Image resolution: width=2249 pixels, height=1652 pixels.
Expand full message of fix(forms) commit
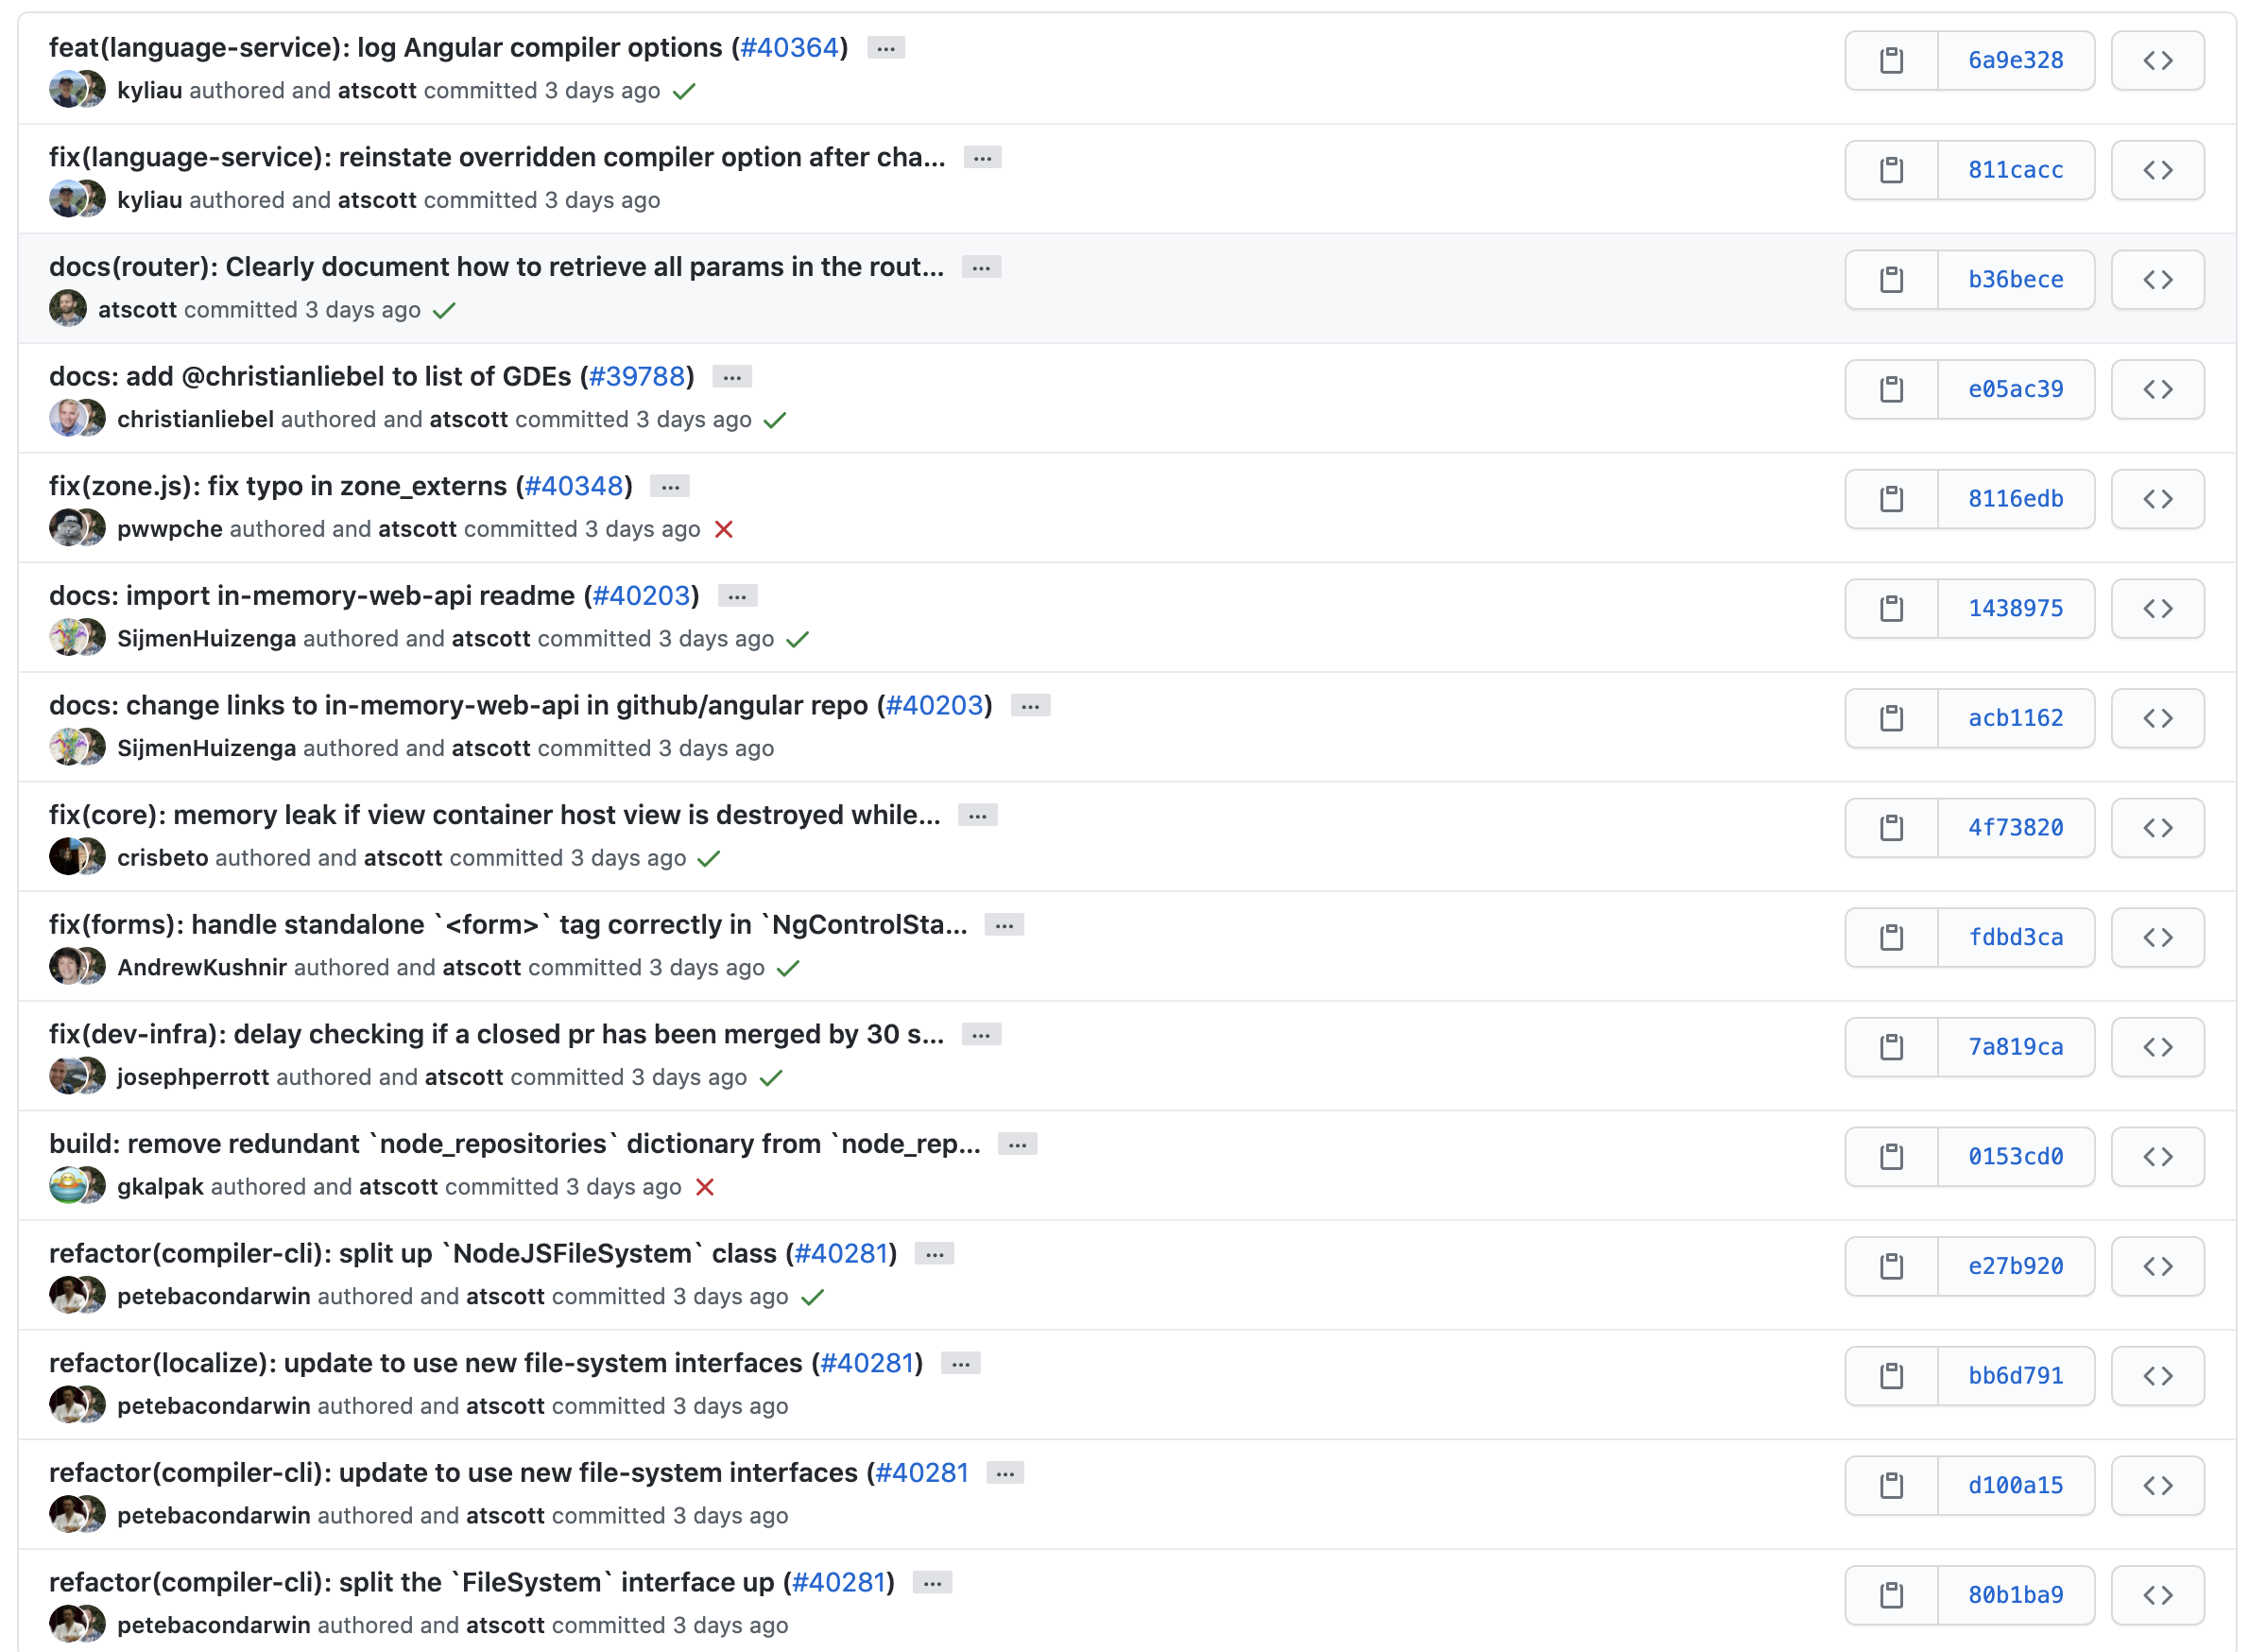tap(1003, 926)
